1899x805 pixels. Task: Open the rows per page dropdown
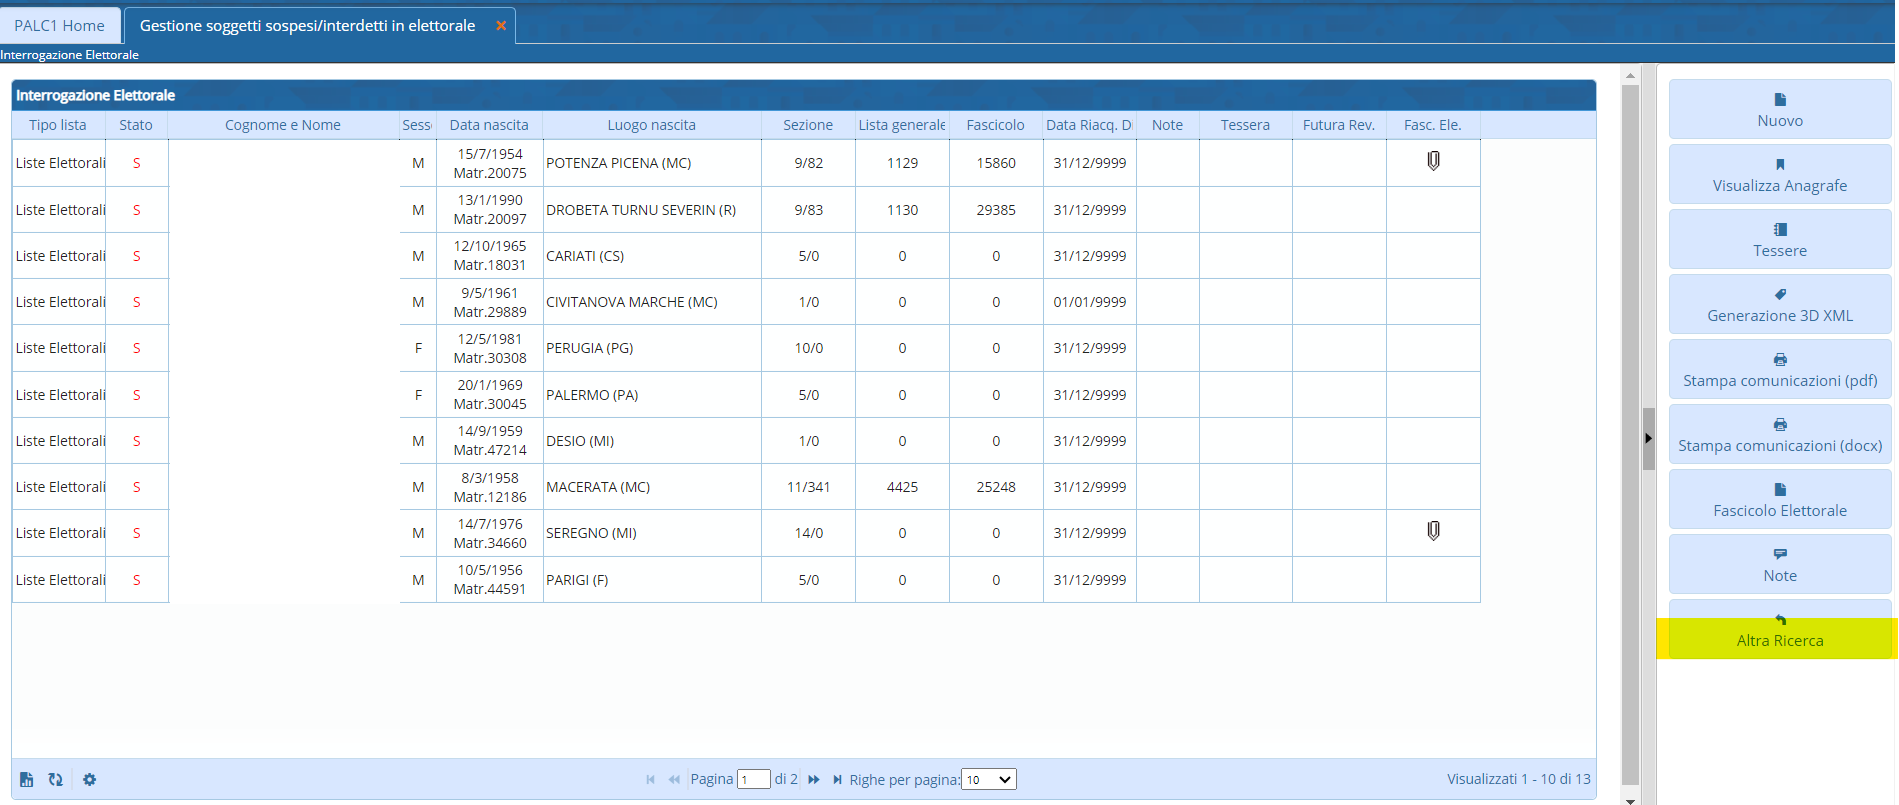(x=988, y=780)
